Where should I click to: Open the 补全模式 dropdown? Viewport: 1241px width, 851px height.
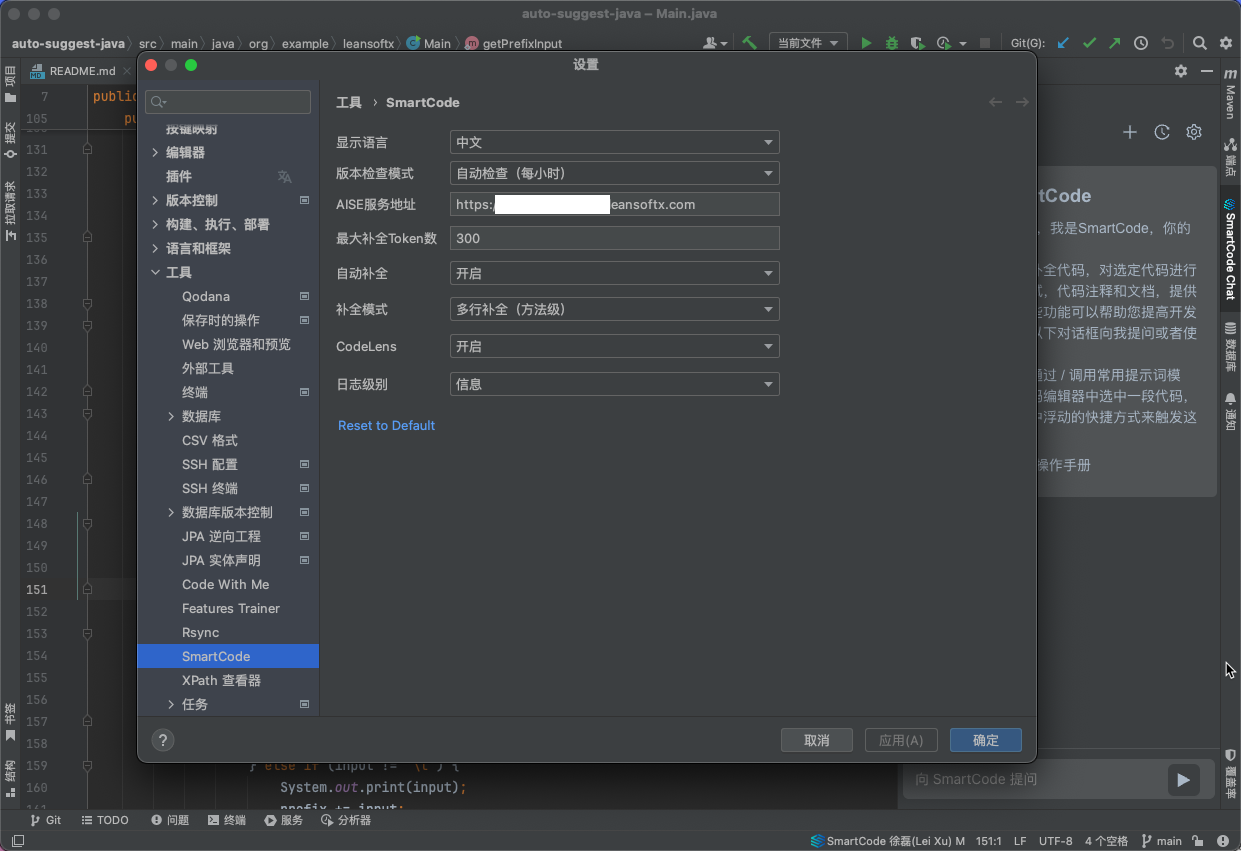click(x=614, y=309)
